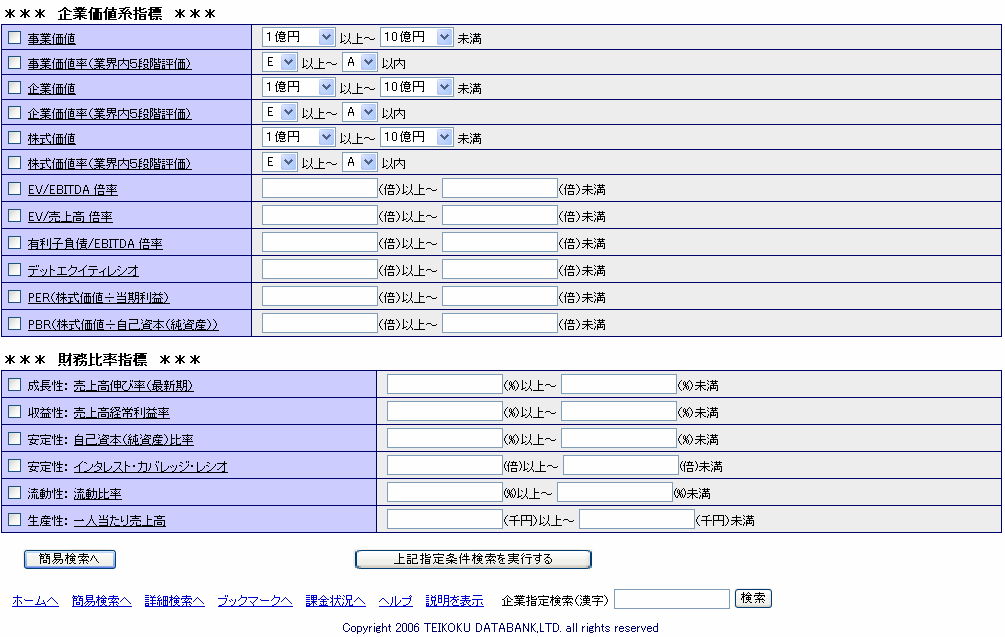Go to ホームへ footer link
This screenshot has width=1005, height=637.
(x=35, y=600)
